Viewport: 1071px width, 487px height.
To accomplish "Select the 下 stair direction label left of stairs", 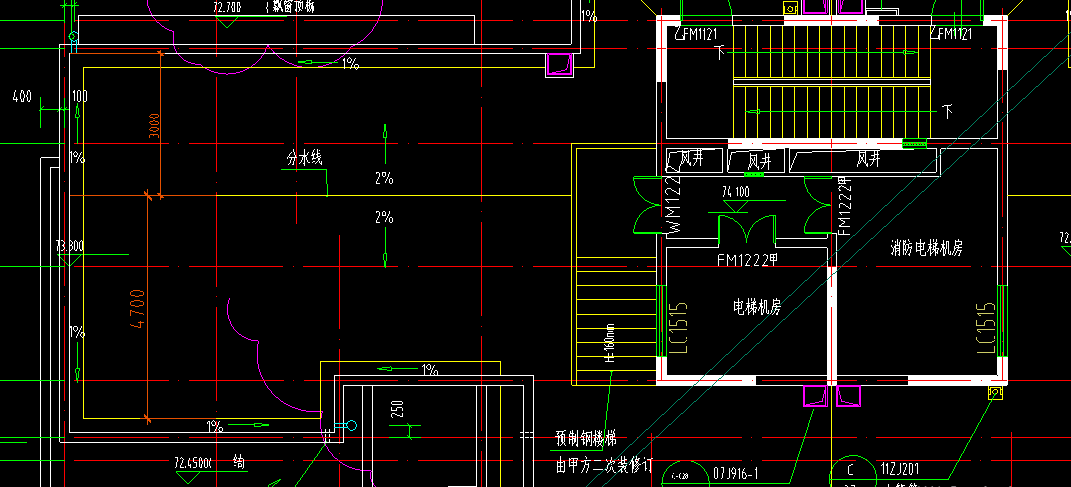I will click(720, 52).
